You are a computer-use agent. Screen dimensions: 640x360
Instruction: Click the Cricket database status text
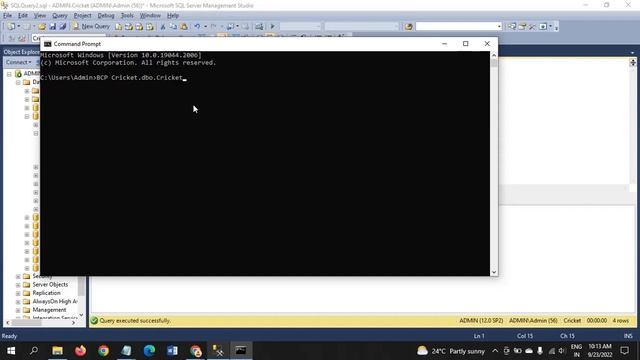pyautogui.click(x=572, y=321)
